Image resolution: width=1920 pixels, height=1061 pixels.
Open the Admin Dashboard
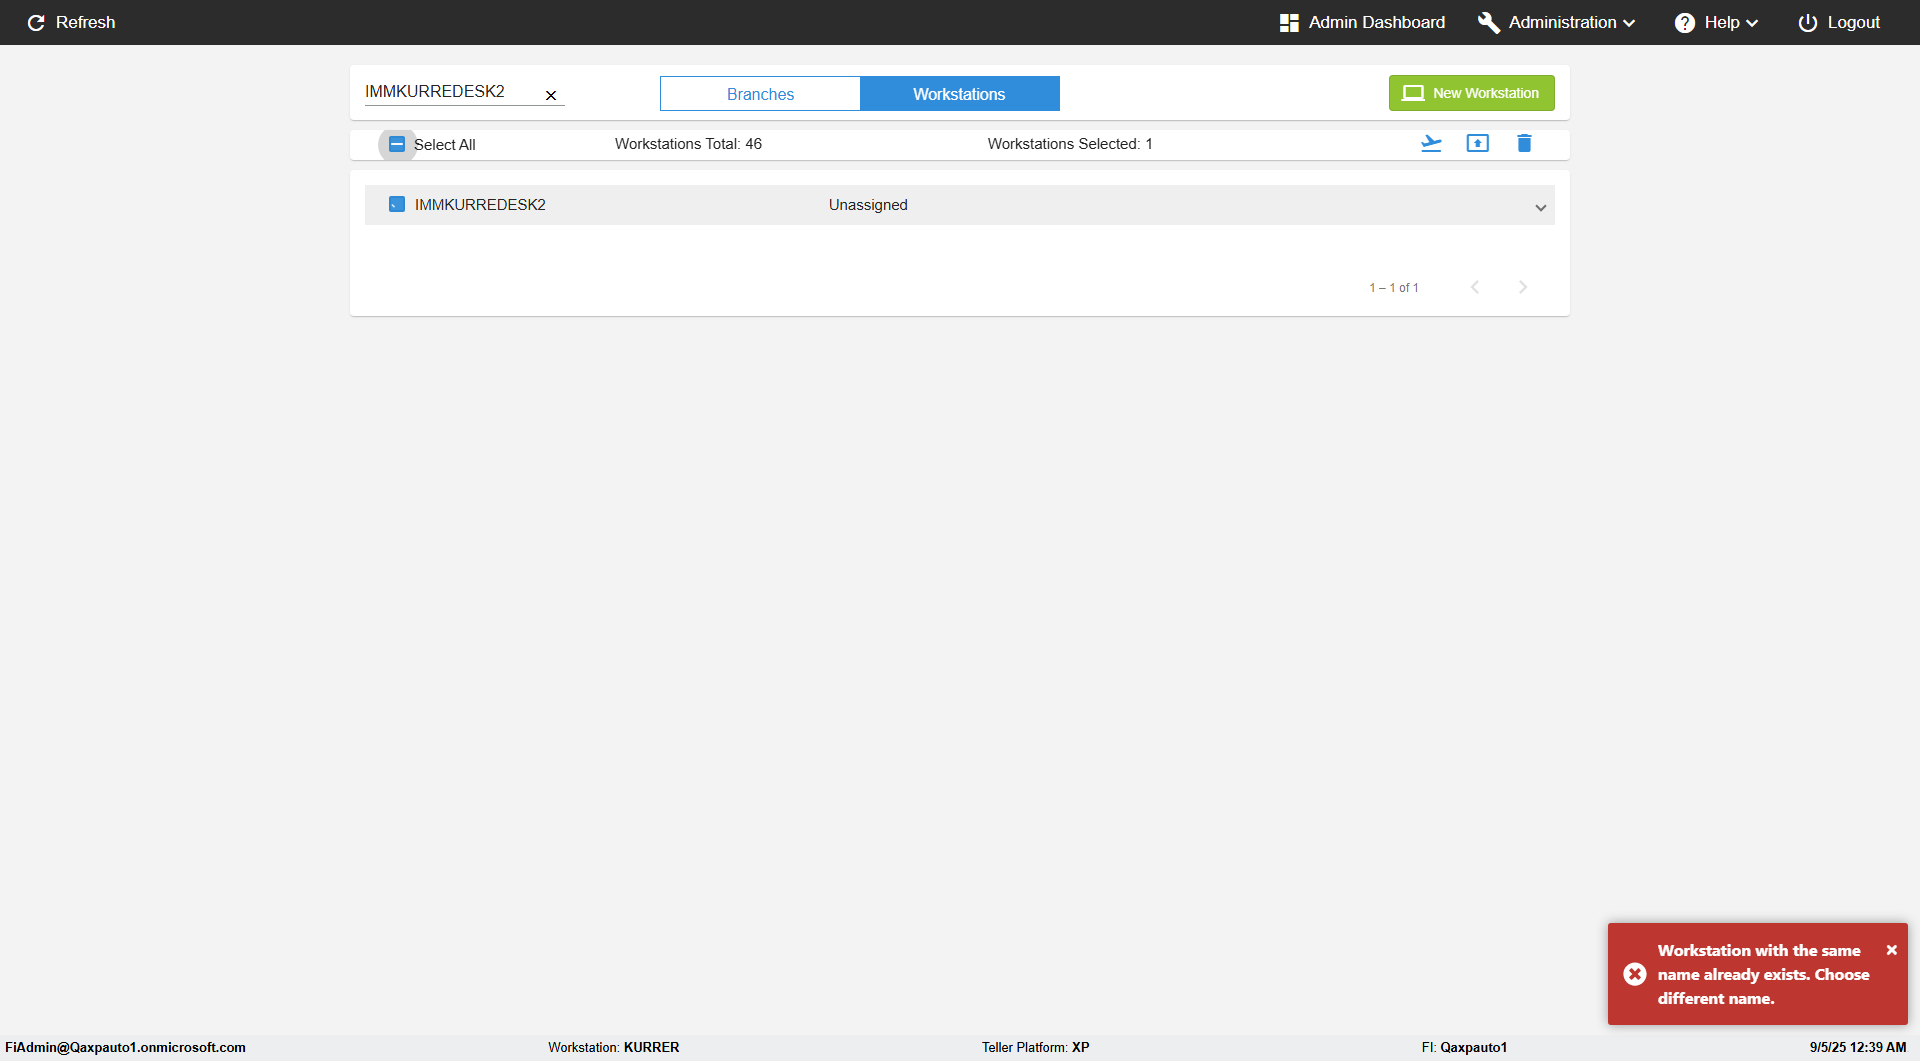click(1362, 22)
